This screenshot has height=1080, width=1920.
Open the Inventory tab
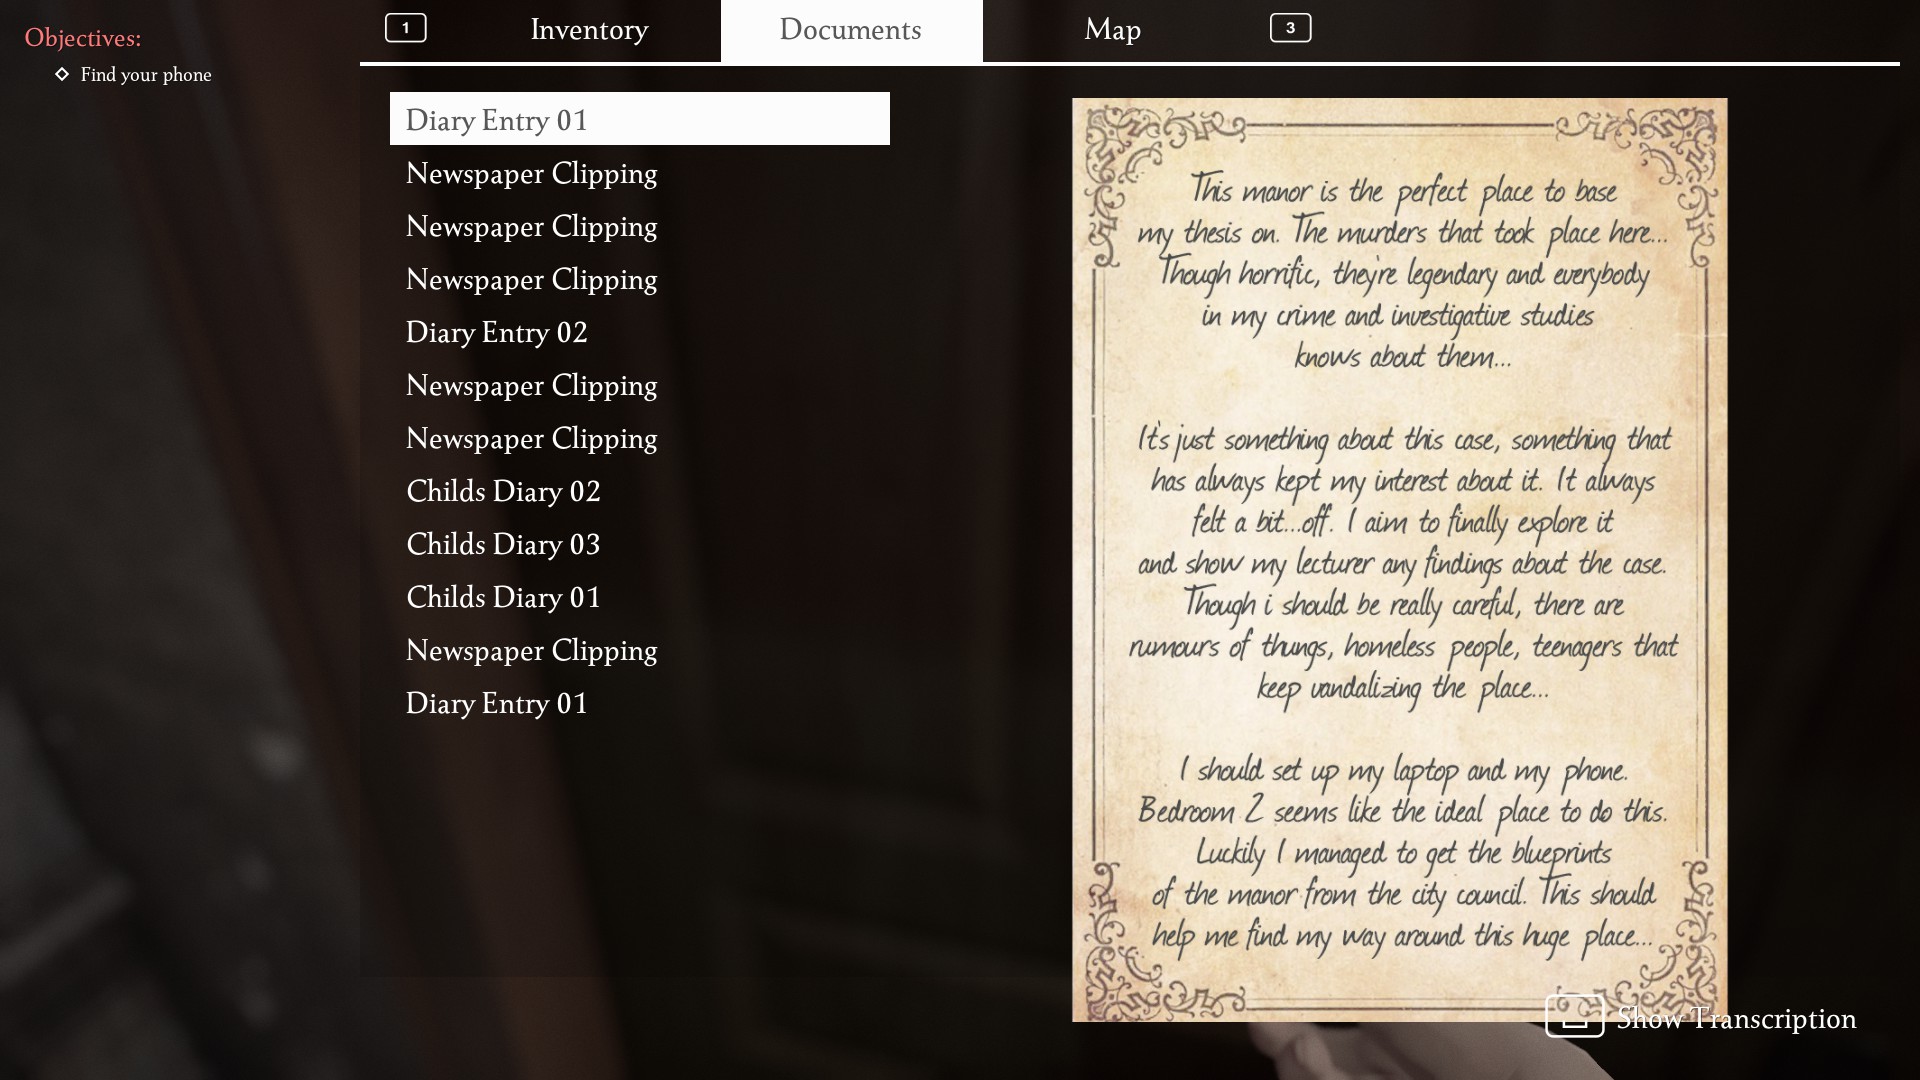589,30
